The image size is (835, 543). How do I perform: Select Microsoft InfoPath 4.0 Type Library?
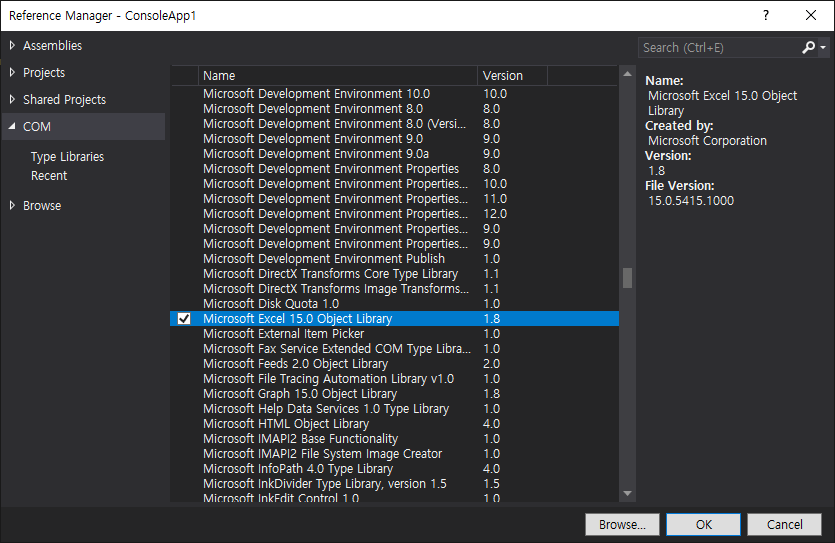click(394, 468)
